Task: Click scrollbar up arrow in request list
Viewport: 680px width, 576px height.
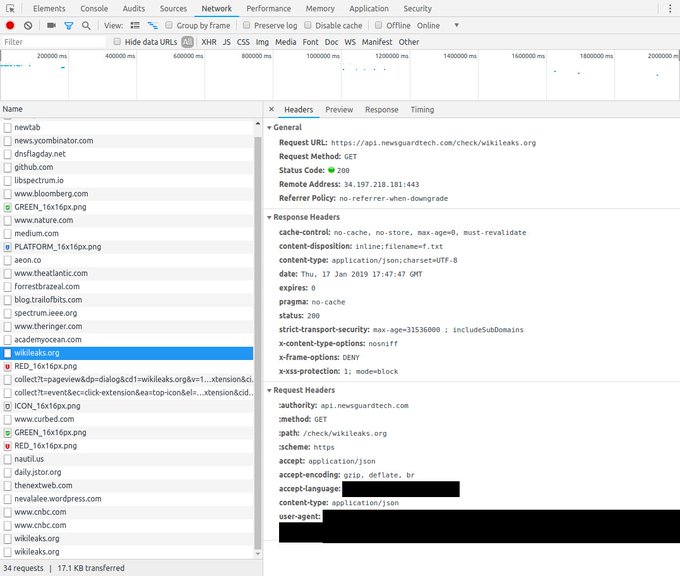Action: (258, 124)
